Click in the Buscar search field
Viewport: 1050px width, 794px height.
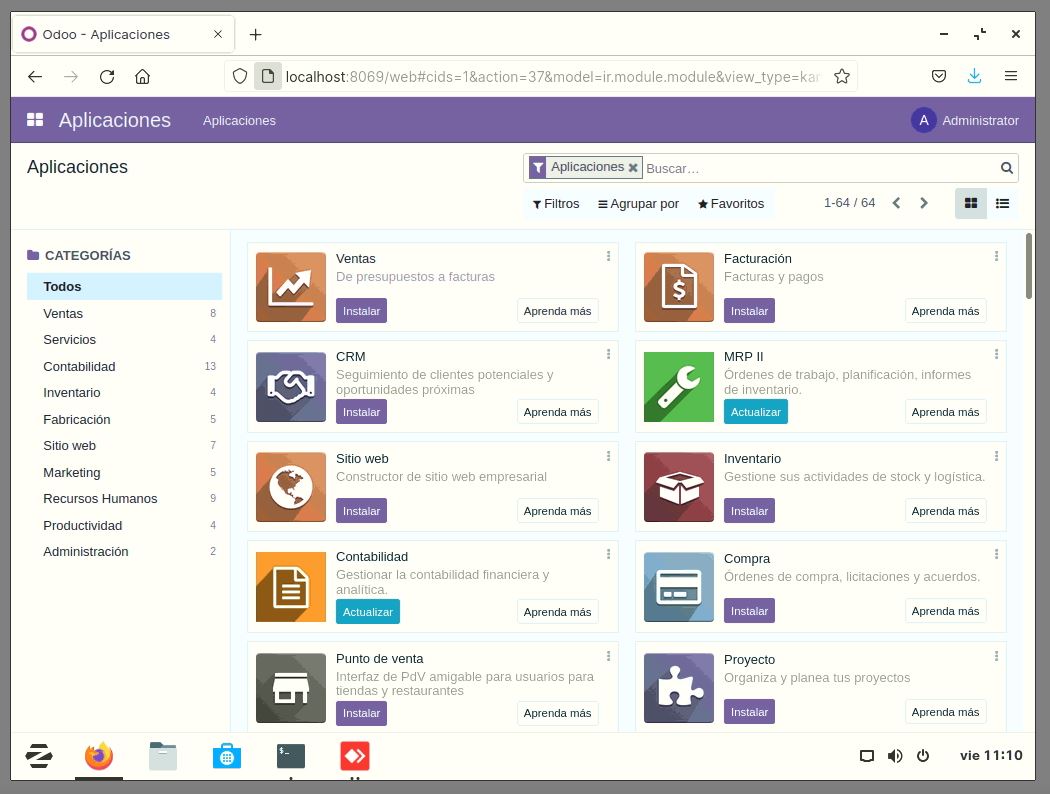(820, 168)
